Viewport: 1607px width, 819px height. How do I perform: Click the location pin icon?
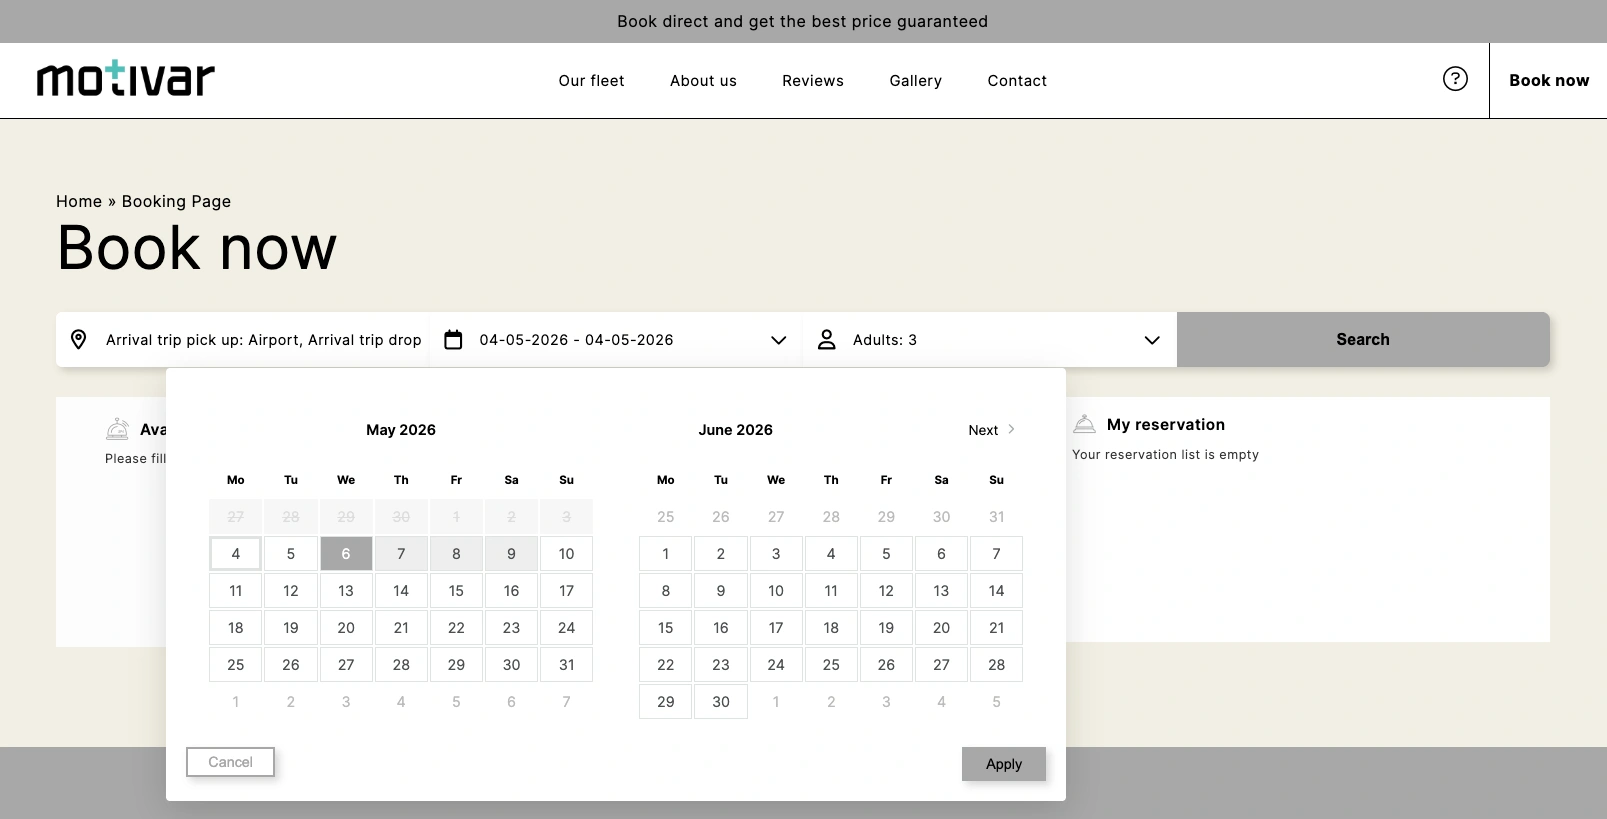79,340
